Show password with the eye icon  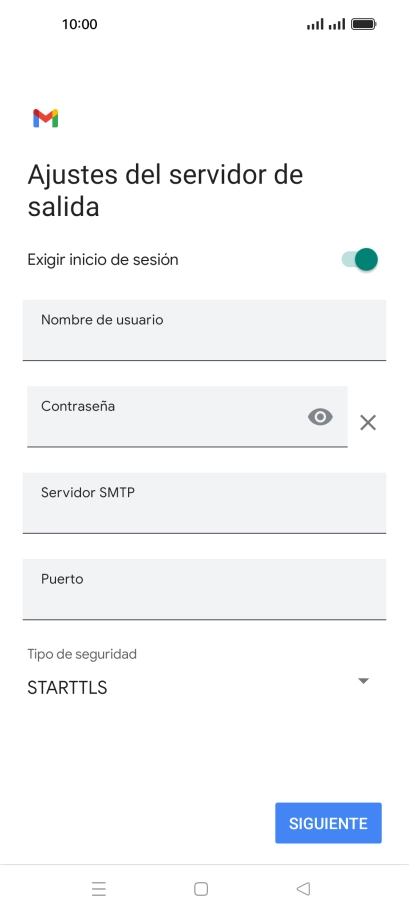pos(320,417)
